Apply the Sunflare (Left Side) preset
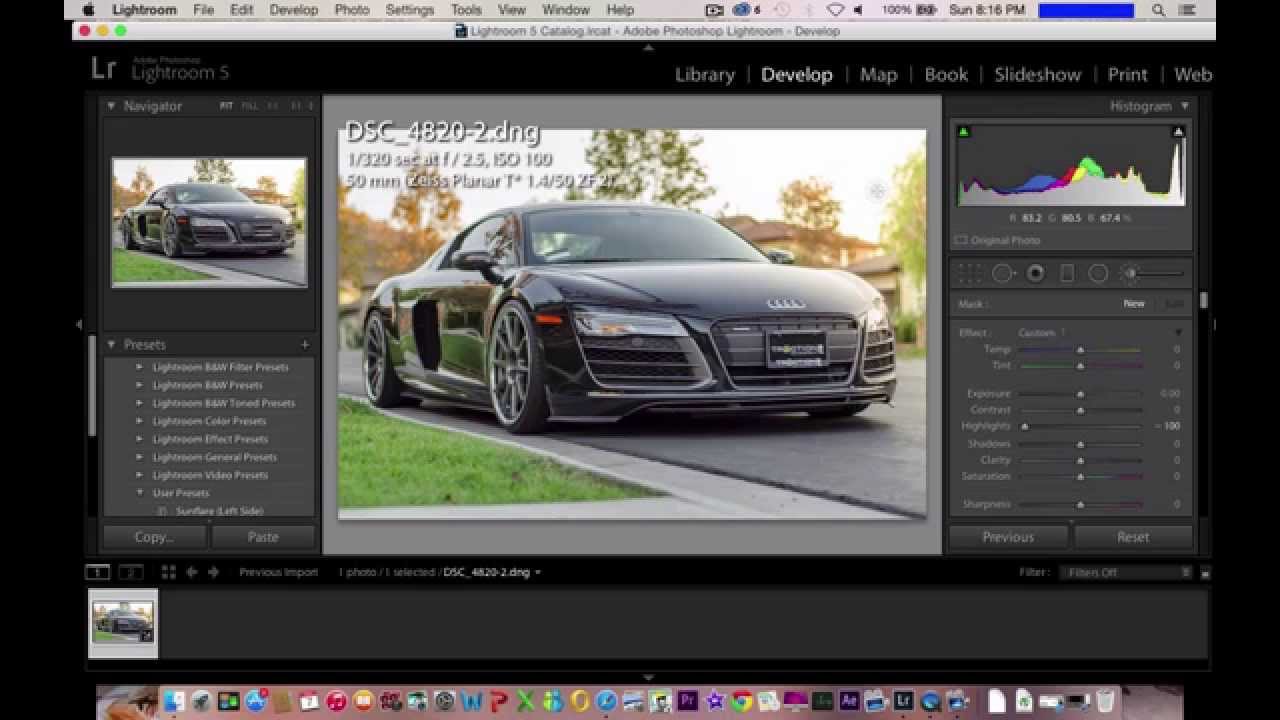 pyautogui.click(x=219, y=511)
